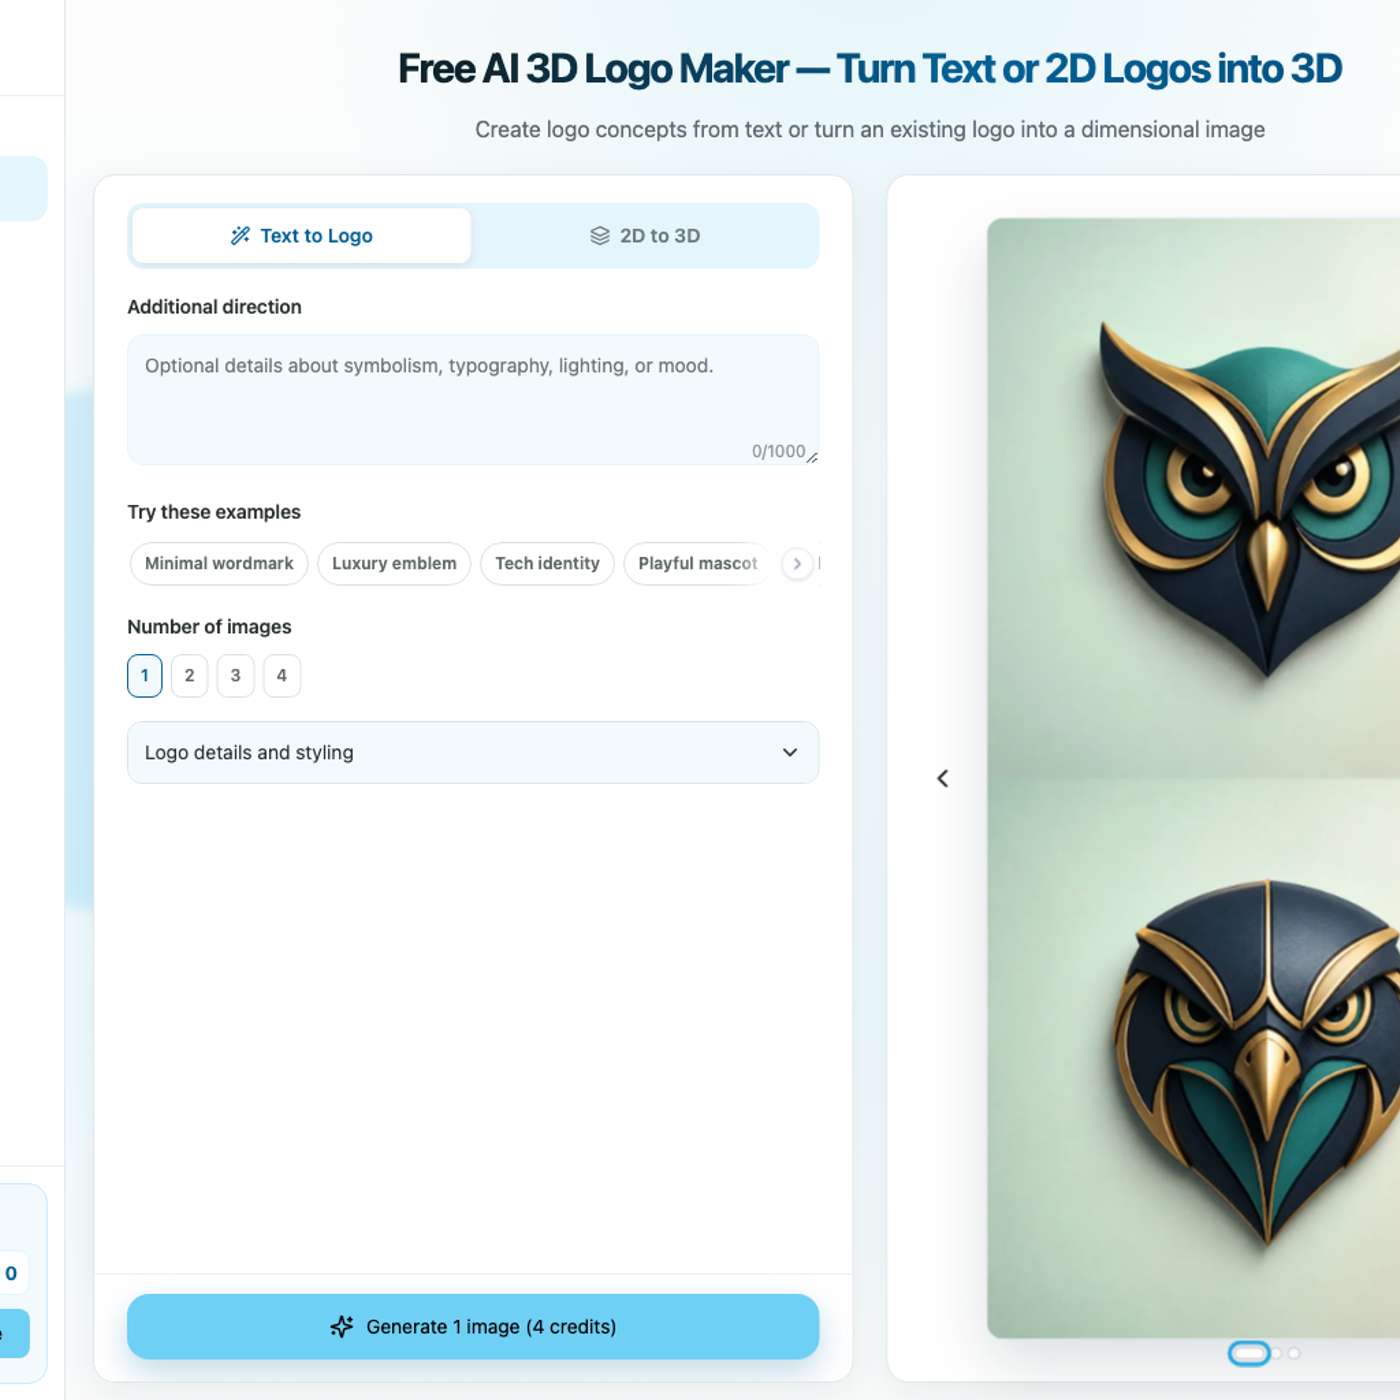This screenshot has width=1400, height=1400.
Task: Select the third carousel pagination dot
Action: (1294, 1354)
